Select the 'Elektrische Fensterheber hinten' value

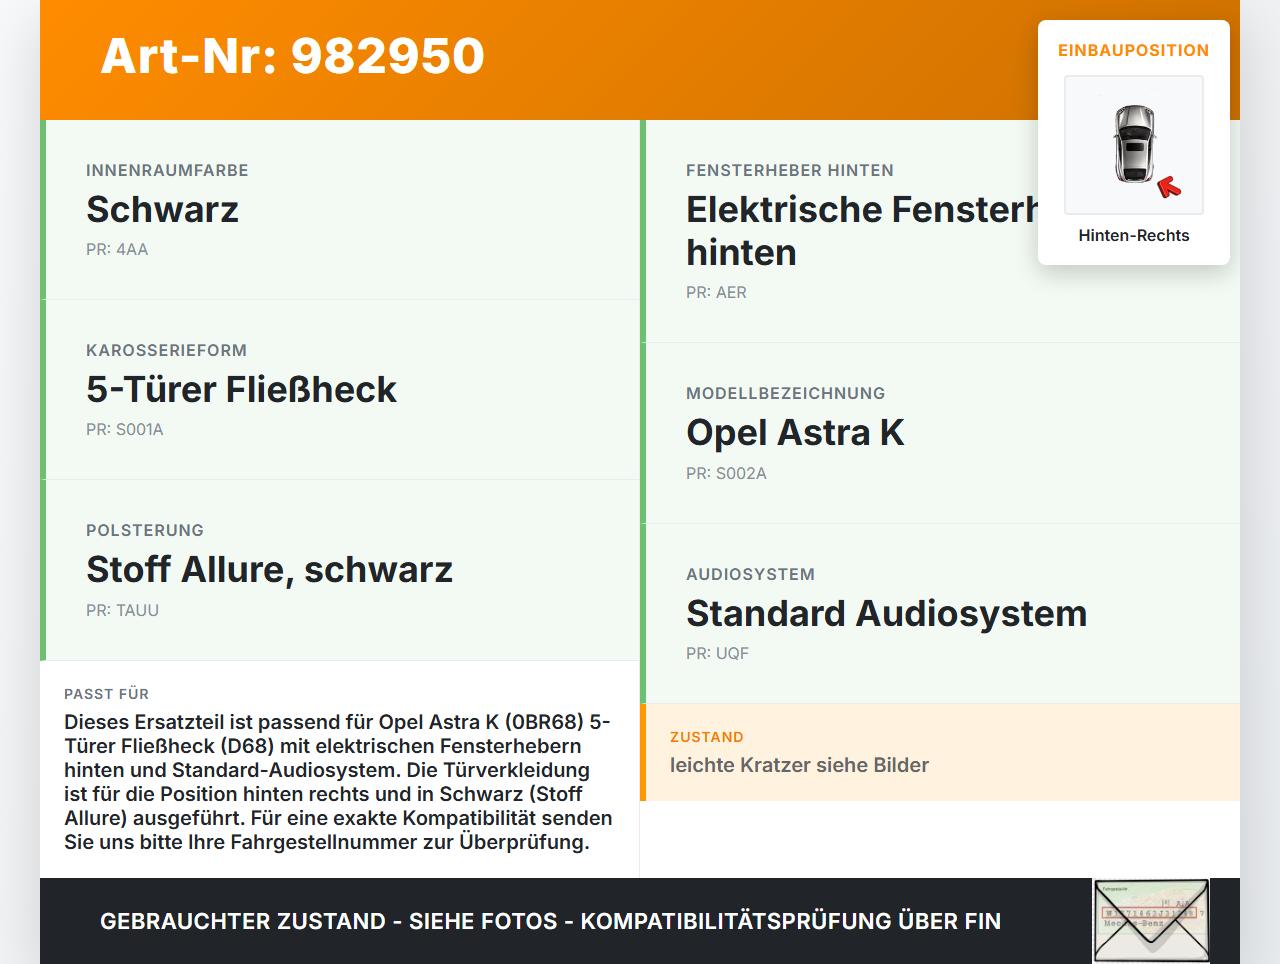click(x=862, y=231)
